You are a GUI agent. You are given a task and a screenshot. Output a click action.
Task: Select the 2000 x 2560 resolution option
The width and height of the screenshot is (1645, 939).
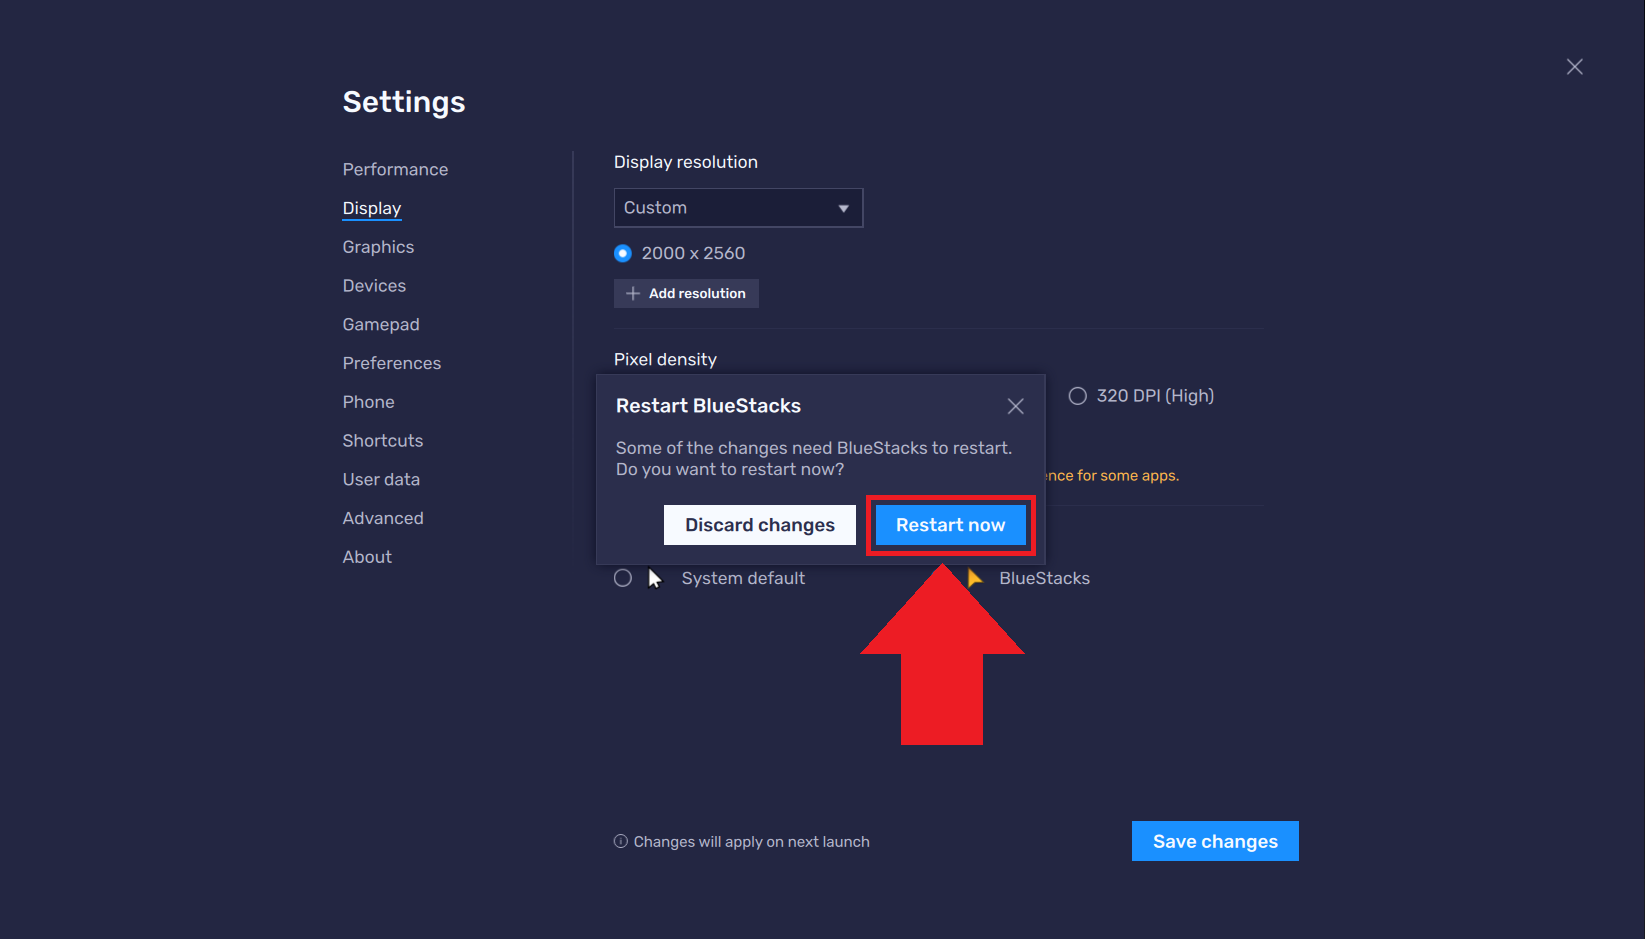(622, 253)
